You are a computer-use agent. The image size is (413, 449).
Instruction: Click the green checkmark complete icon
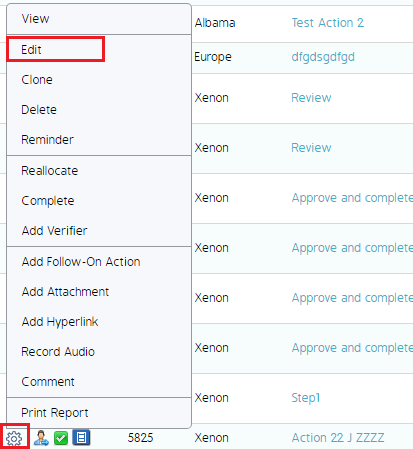[61, 438]
